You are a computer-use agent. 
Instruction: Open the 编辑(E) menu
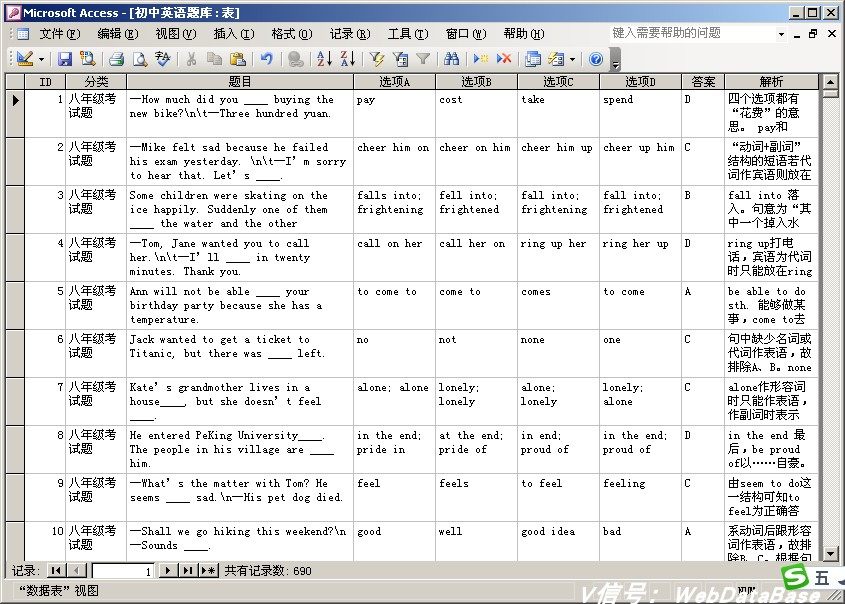coord(117,34)
